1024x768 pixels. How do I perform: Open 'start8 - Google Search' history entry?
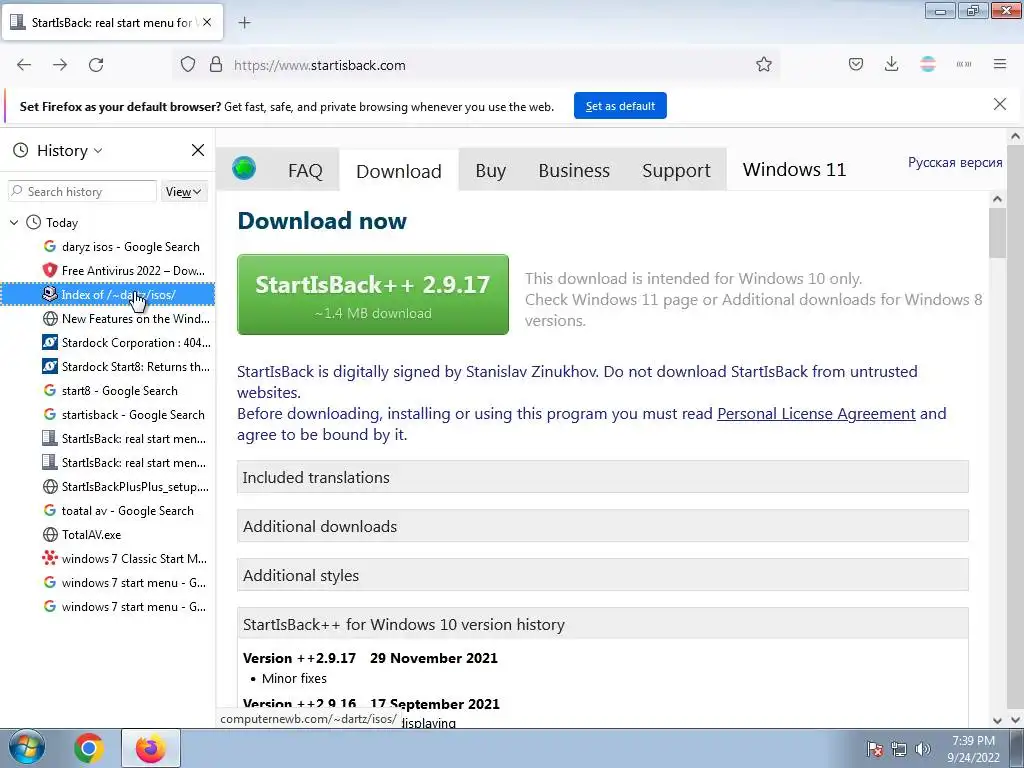click(x=121, y=391)
